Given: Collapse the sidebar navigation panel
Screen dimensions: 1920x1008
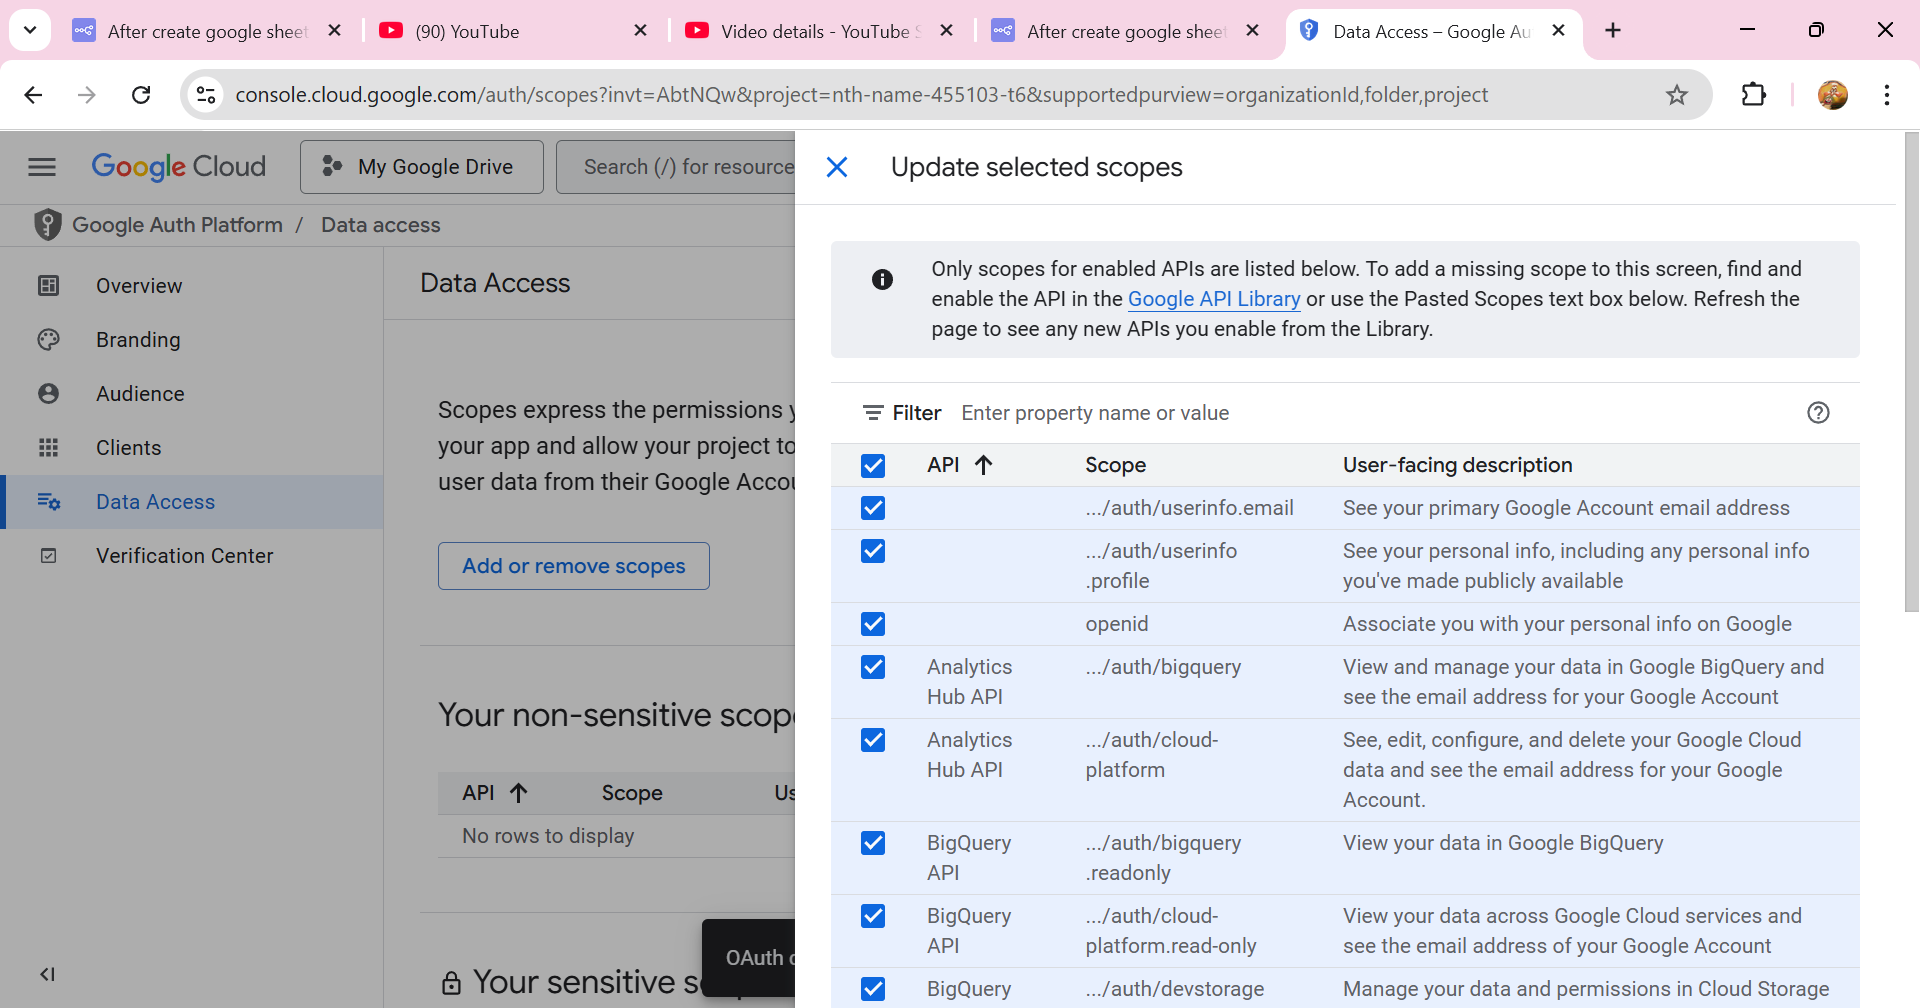Looking at the screenshot, I should point(47,974).
